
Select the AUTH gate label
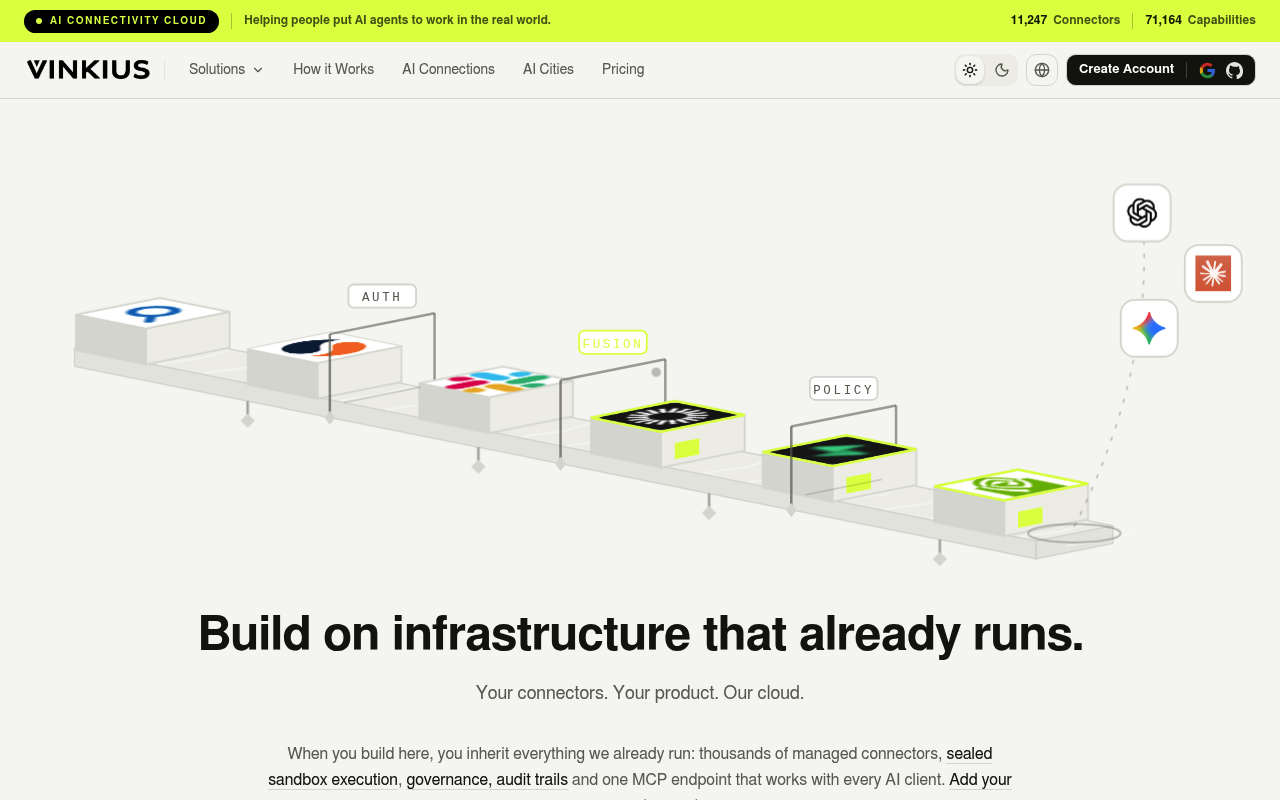(382, 296)
